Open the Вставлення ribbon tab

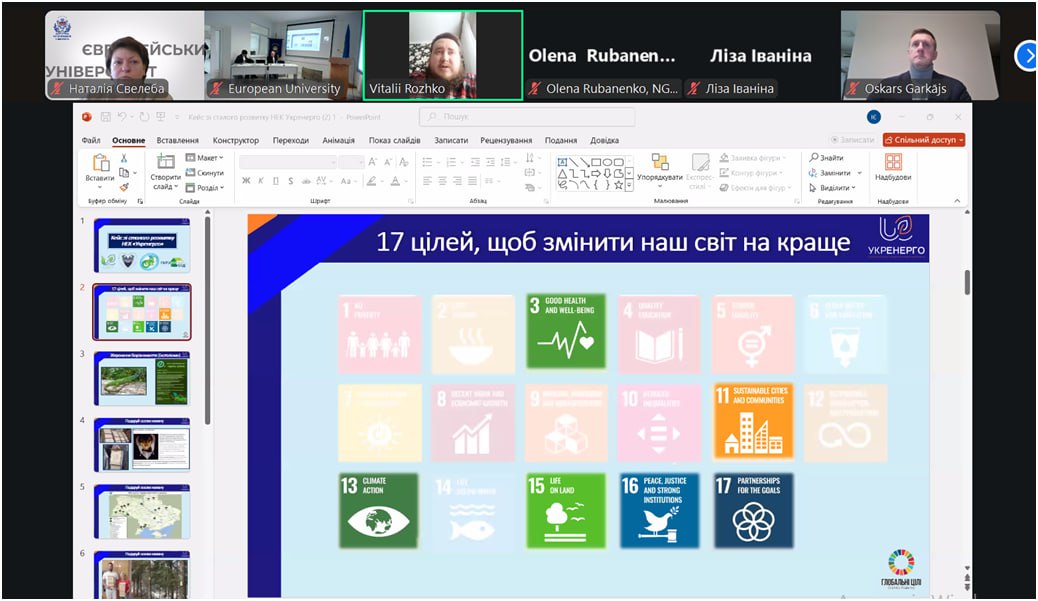(x=177, y=141)
